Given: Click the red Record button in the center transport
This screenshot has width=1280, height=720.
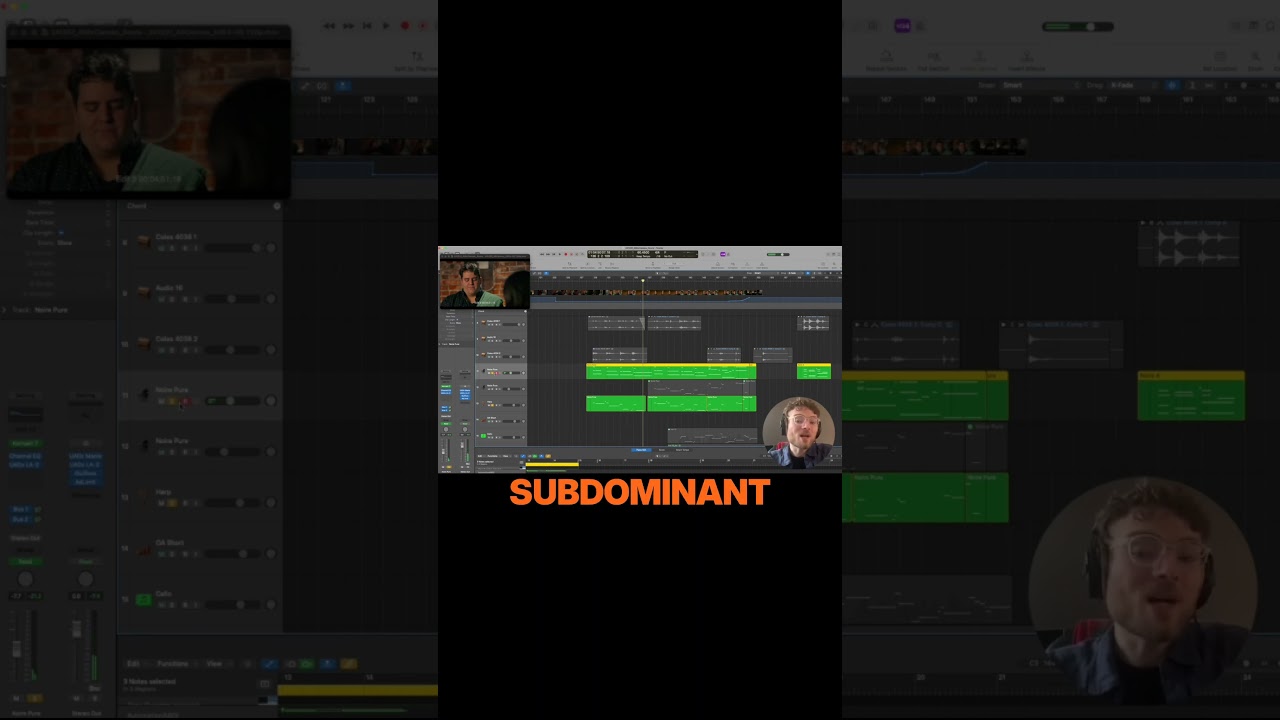Looking at the screenshot, I should tap(566, 254).
